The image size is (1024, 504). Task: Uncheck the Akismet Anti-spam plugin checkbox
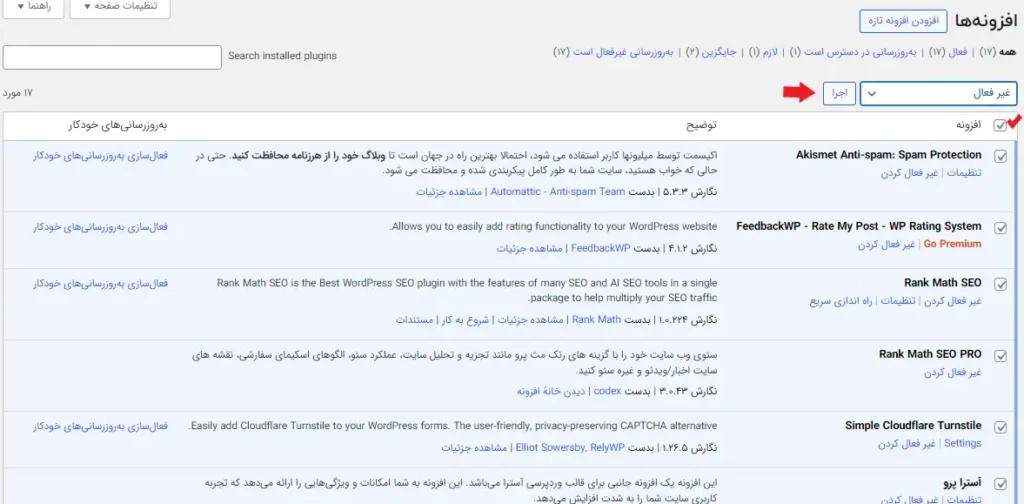(1000, 156)
